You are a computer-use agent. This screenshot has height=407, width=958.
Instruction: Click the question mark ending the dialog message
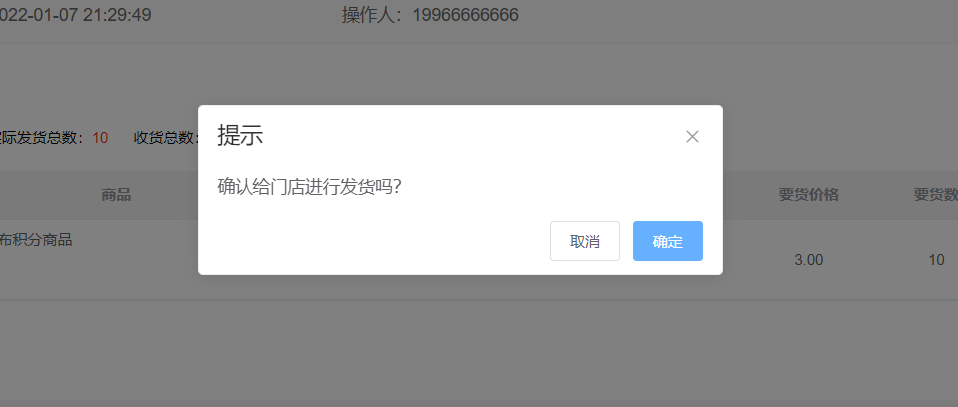(x=396, y=186)
